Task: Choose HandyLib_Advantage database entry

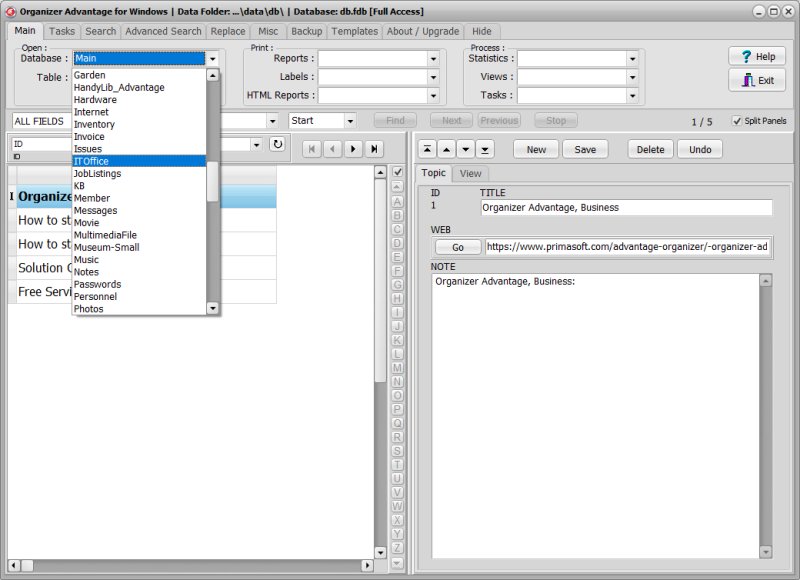Action: [x=139, y=87]
